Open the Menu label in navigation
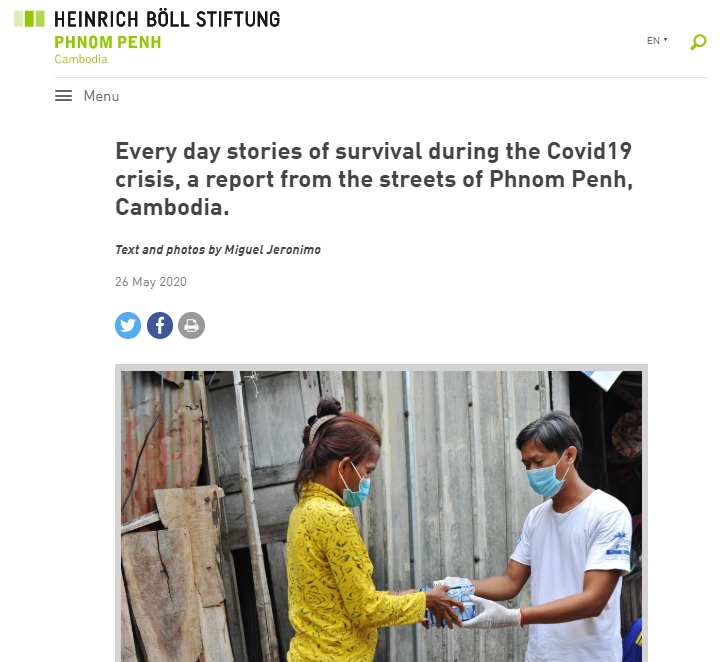 (x=101, y=96)
